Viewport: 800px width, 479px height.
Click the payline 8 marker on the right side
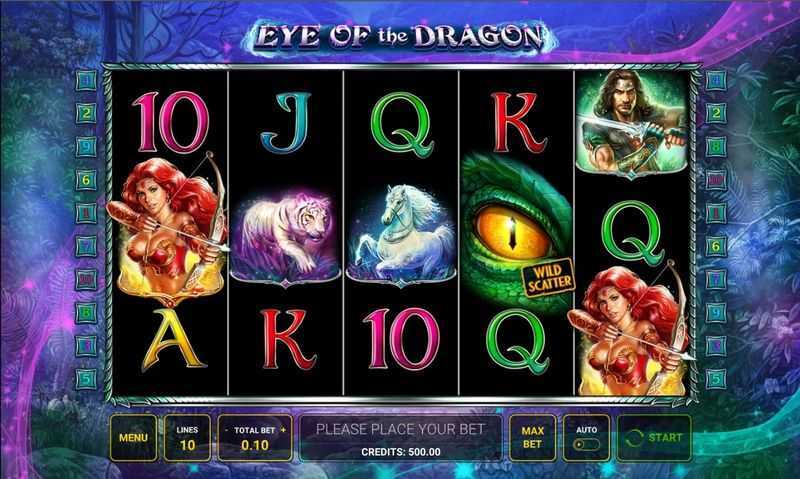(x=716, y=147)
